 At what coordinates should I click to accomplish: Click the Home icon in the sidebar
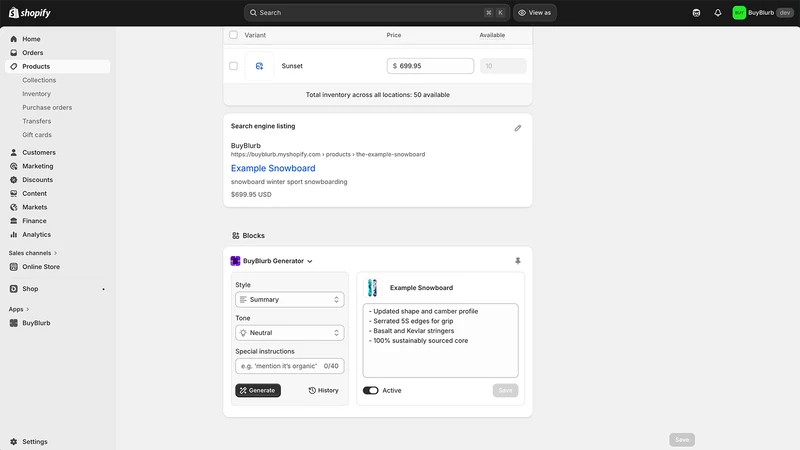coord(14,39)
